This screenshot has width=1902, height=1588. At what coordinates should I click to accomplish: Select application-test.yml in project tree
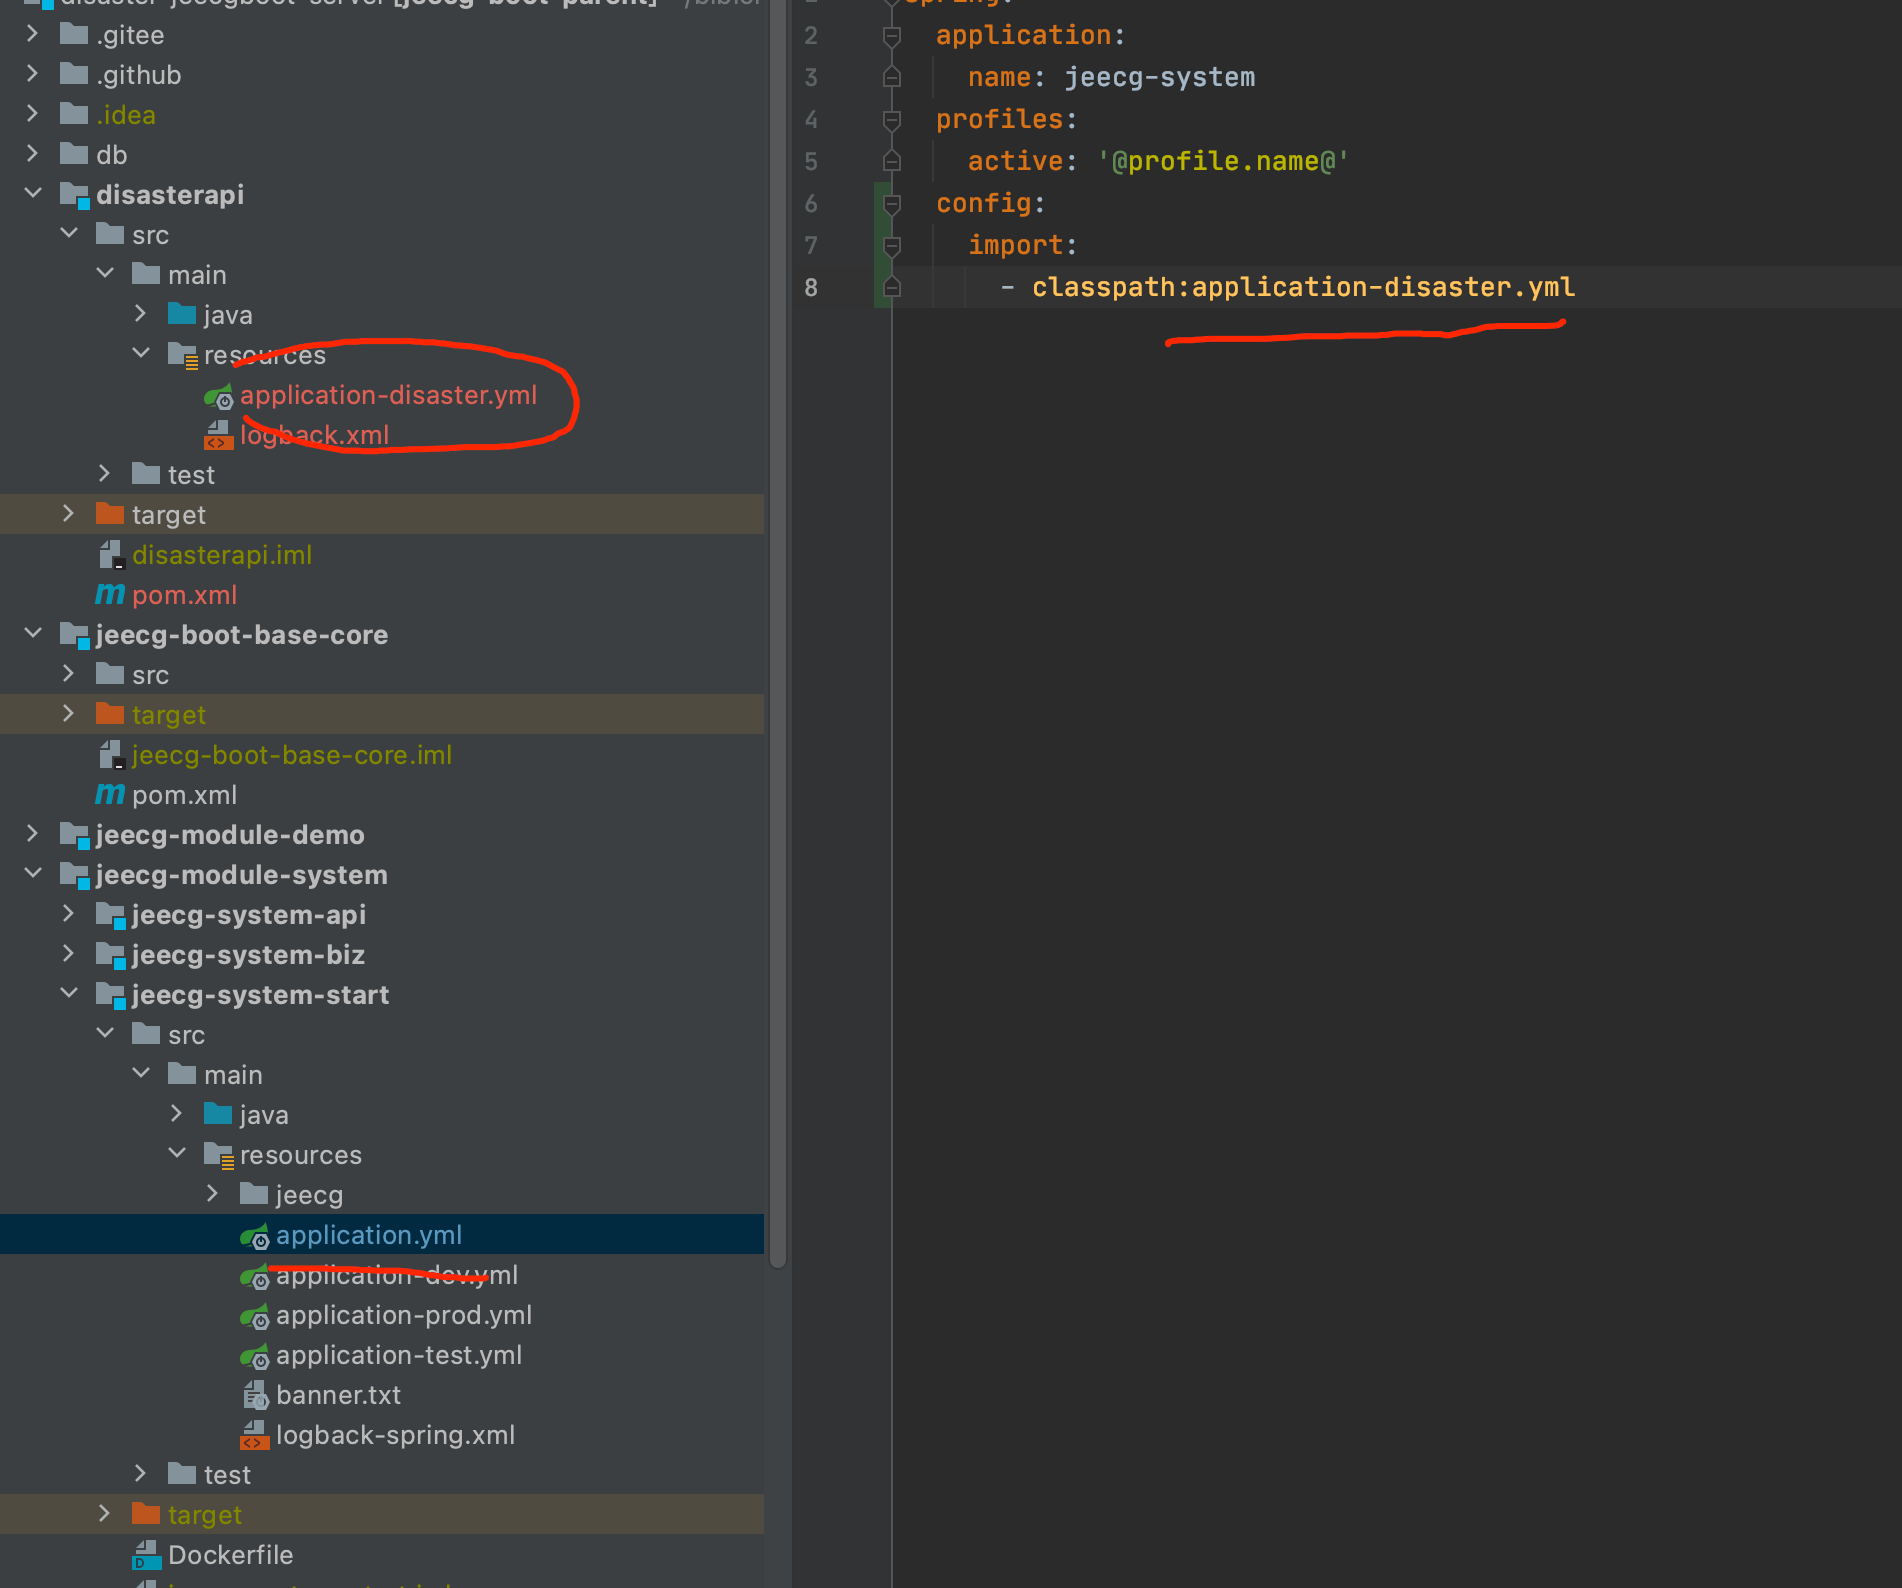click(398, 1355)
